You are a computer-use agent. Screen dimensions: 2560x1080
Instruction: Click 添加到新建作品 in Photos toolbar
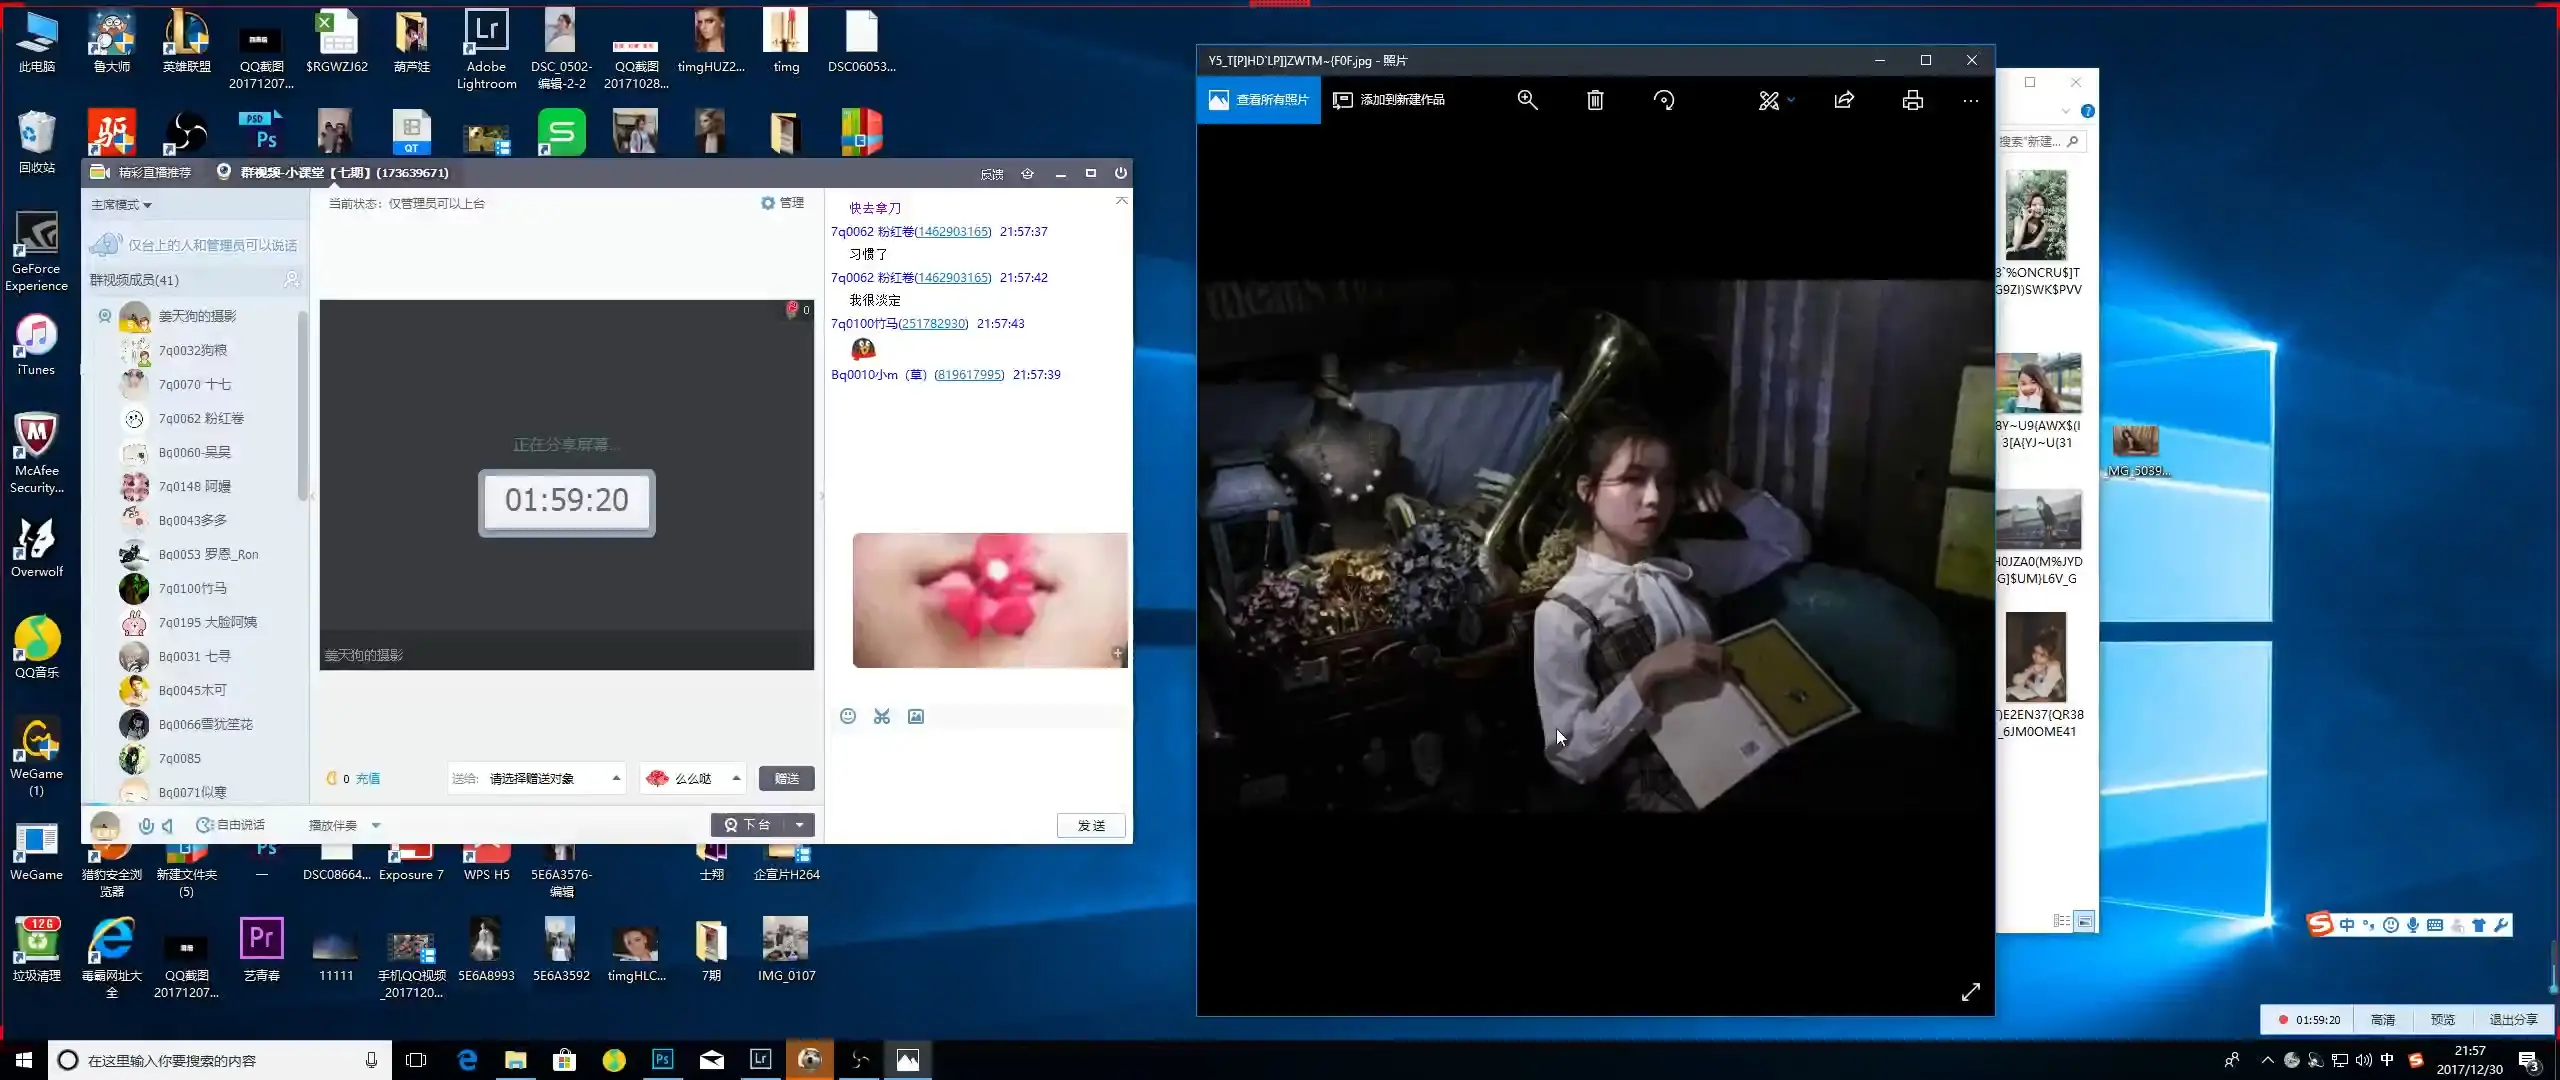point(1389,100)
